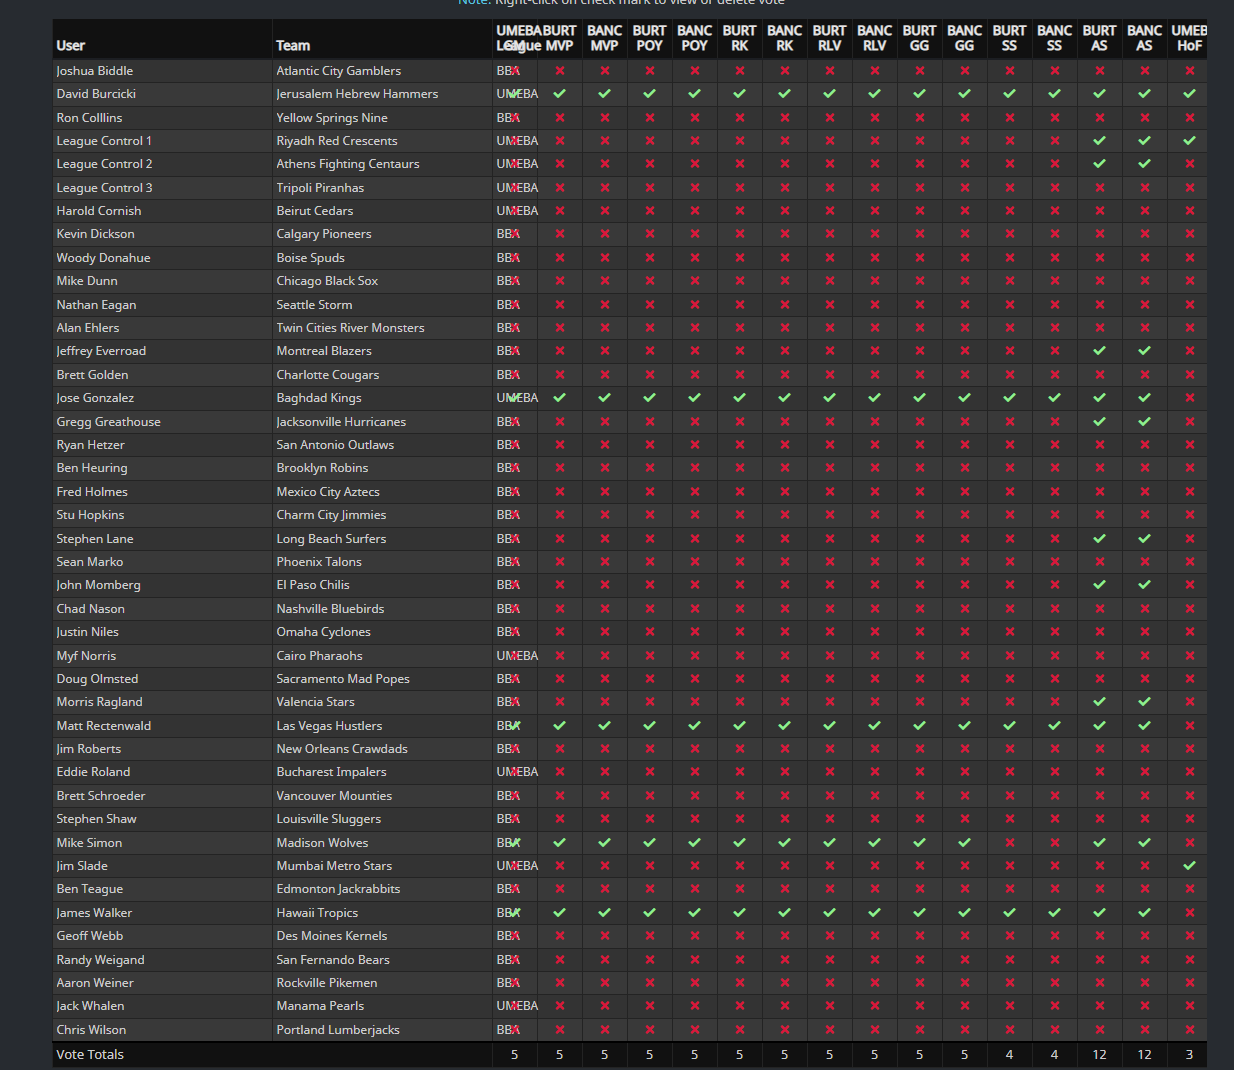Select user name Woody Donahue
The image size is (1234, 1070).
103,258
